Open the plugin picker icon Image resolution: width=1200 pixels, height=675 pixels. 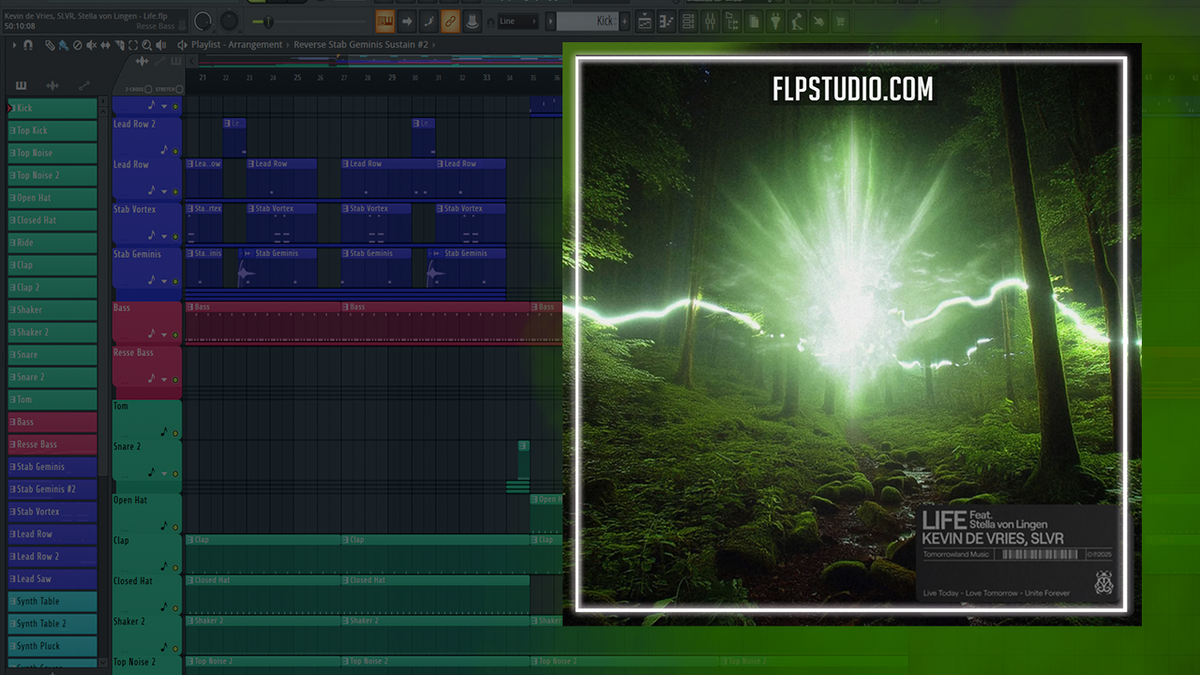773,20
